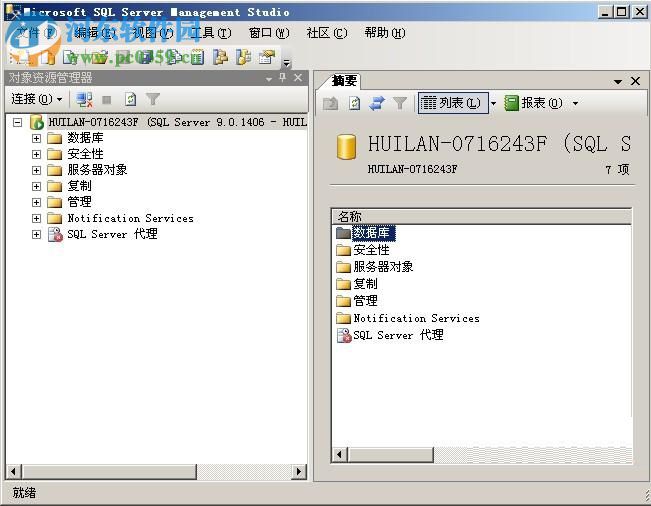Click the blue Synchronize arrows icon
Screen dimensions: 651x506
(377, 103)
